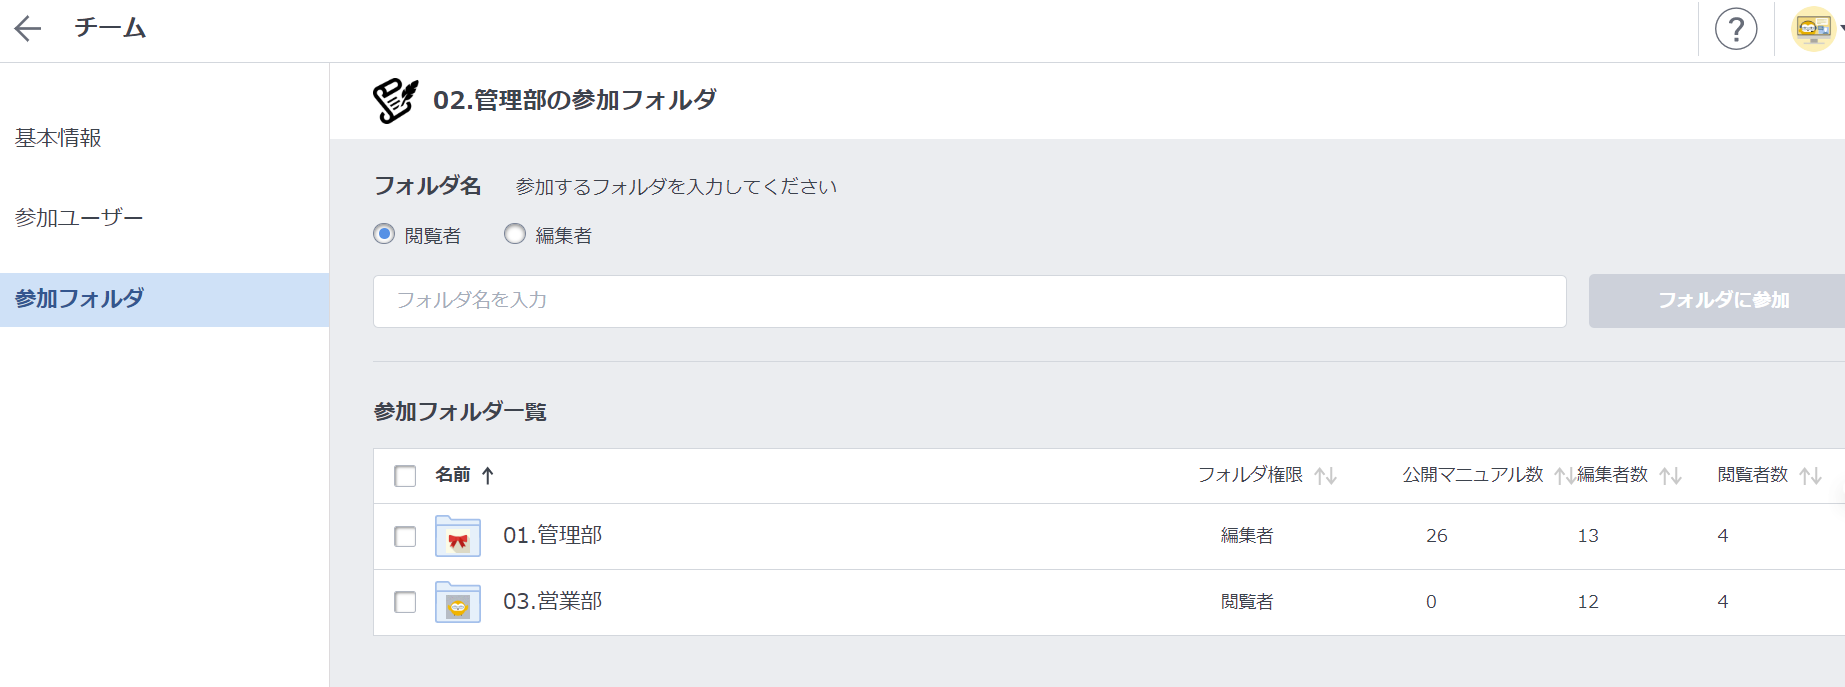Open the user avatar menu
Viewport: 1845px width, 687px height.
click(1814, 29)
